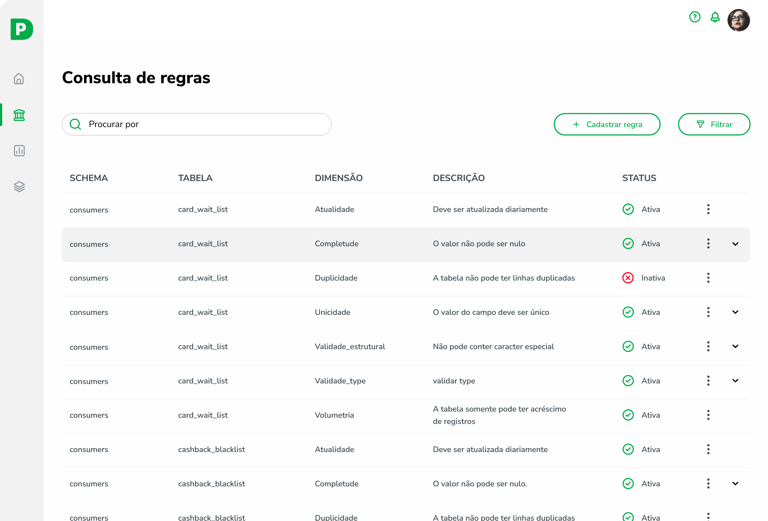
Task: Expand the Validade_estrutural rule row
Action: (x=735, y=347)
